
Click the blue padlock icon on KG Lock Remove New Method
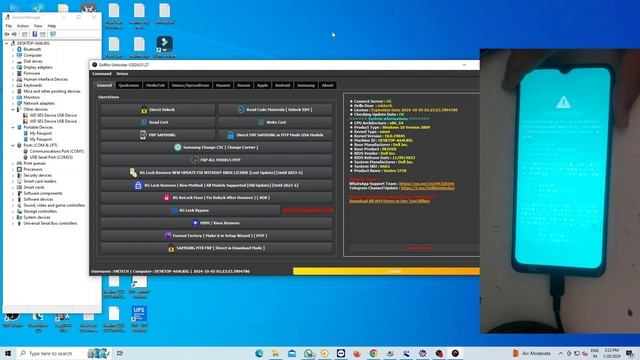pyautogui.click(x=138, y=185)
